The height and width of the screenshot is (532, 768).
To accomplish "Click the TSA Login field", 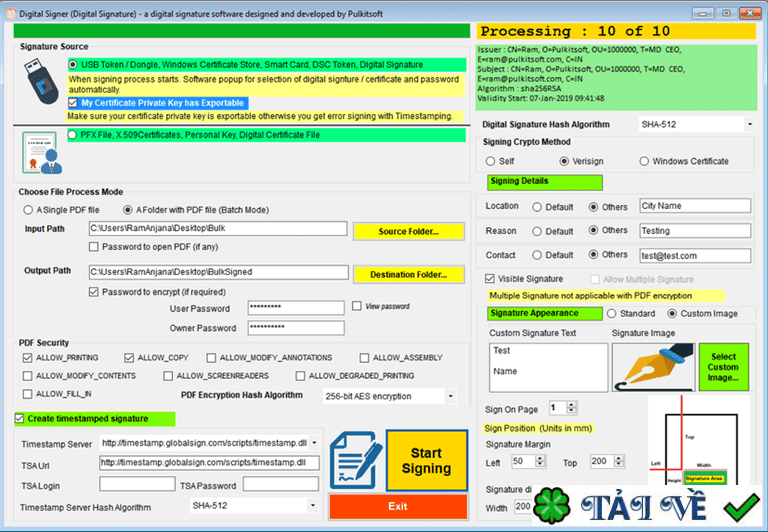I will 137,484.
